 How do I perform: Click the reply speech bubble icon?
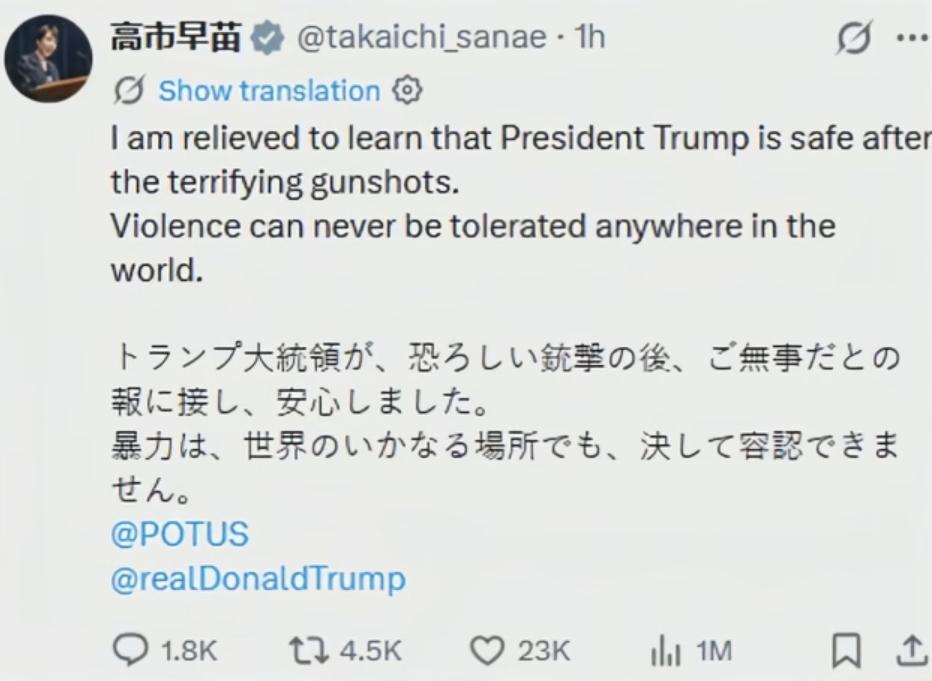pyautogui.click(x=128, y=652)
